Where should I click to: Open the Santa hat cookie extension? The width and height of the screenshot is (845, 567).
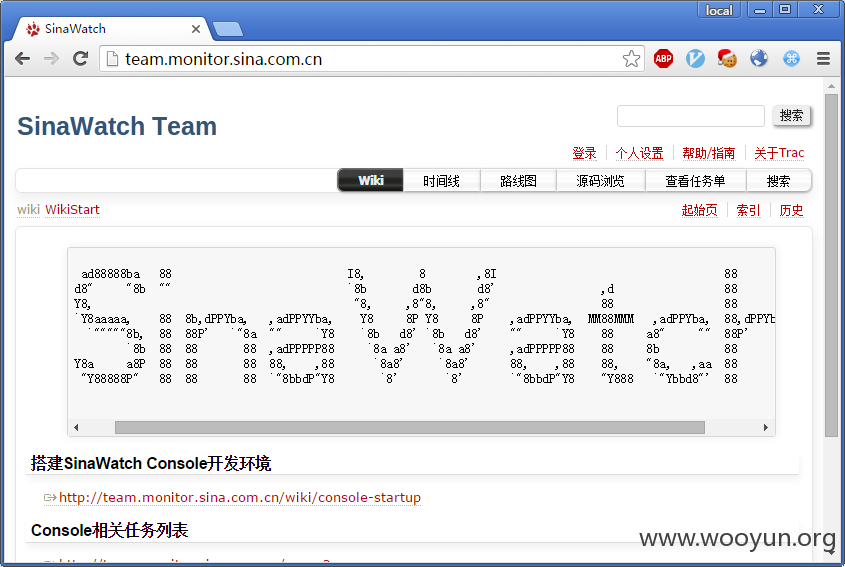[727, 58]
